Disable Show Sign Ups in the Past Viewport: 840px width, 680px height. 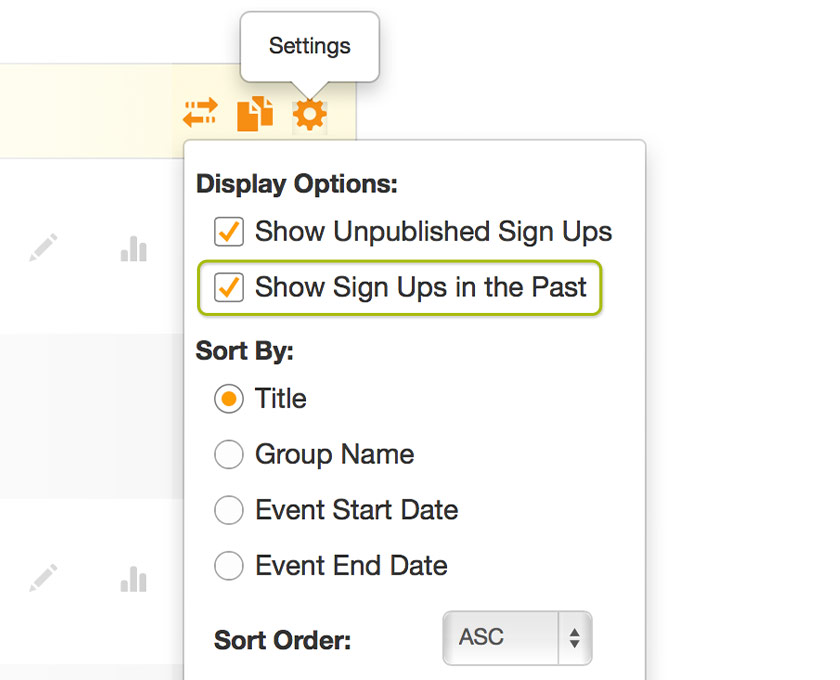point(228,287)
